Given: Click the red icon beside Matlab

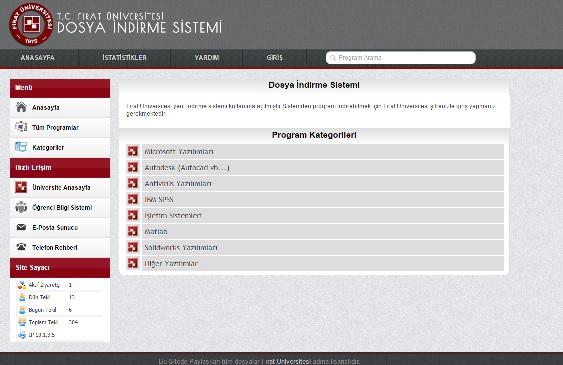Looking at the screenshot, I should [133, 231].
